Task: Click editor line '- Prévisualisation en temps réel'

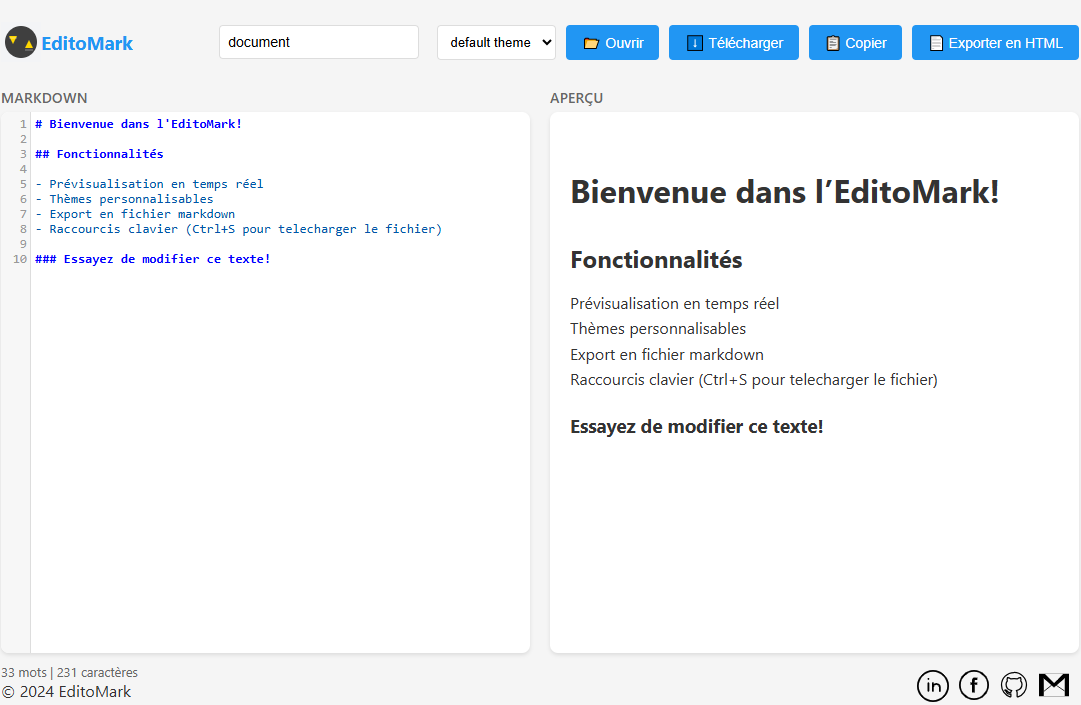Action: click(149, 184)
